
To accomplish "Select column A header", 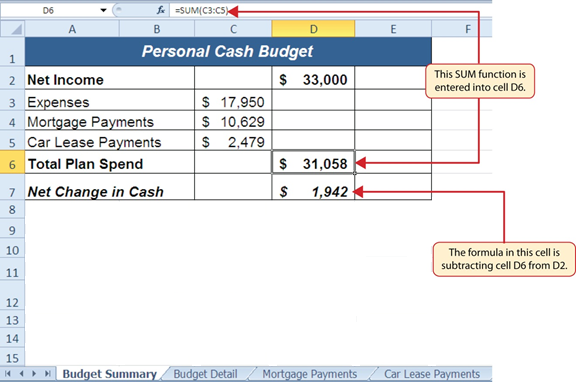I will coord(72,29).
